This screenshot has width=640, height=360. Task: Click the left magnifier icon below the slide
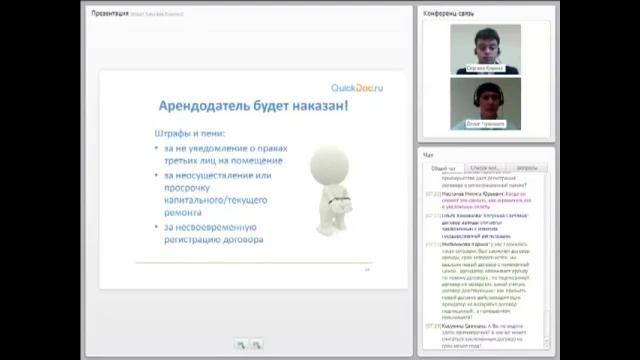coord(241,345)
